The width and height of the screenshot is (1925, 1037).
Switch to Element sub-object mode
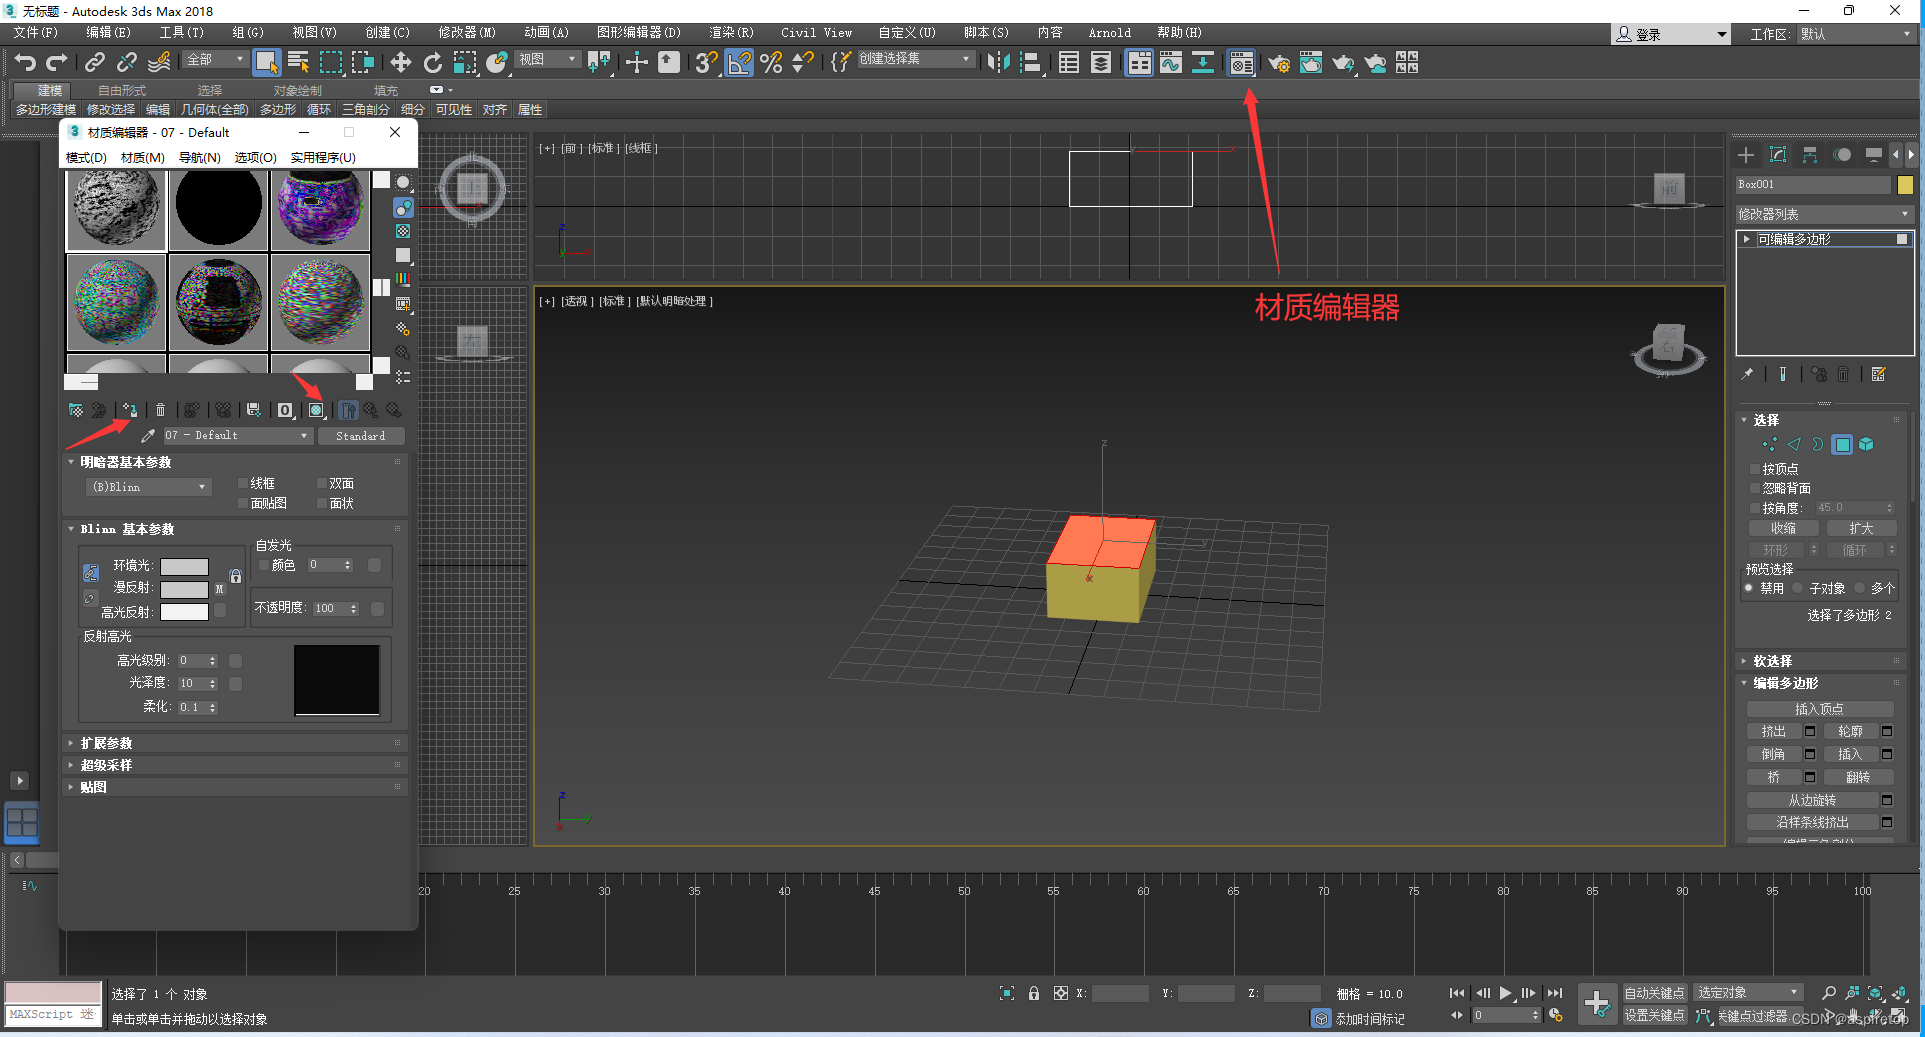[1866, 445]
